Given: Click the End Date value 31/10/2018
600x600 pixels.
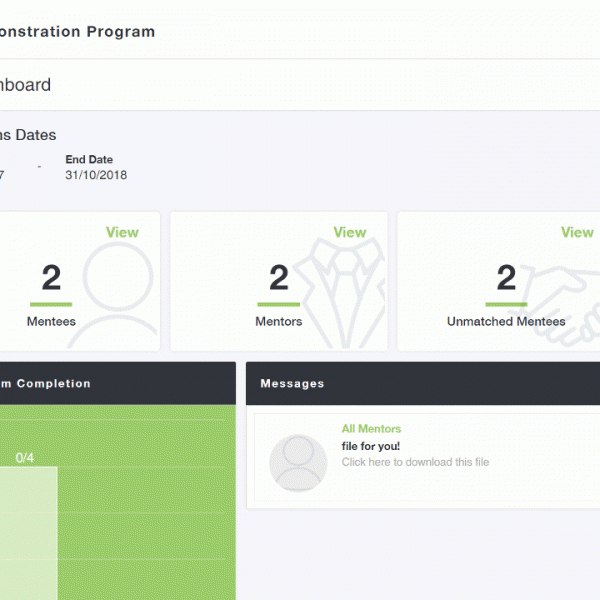Looking at the screenshot, I should click(x=96, y=175).
